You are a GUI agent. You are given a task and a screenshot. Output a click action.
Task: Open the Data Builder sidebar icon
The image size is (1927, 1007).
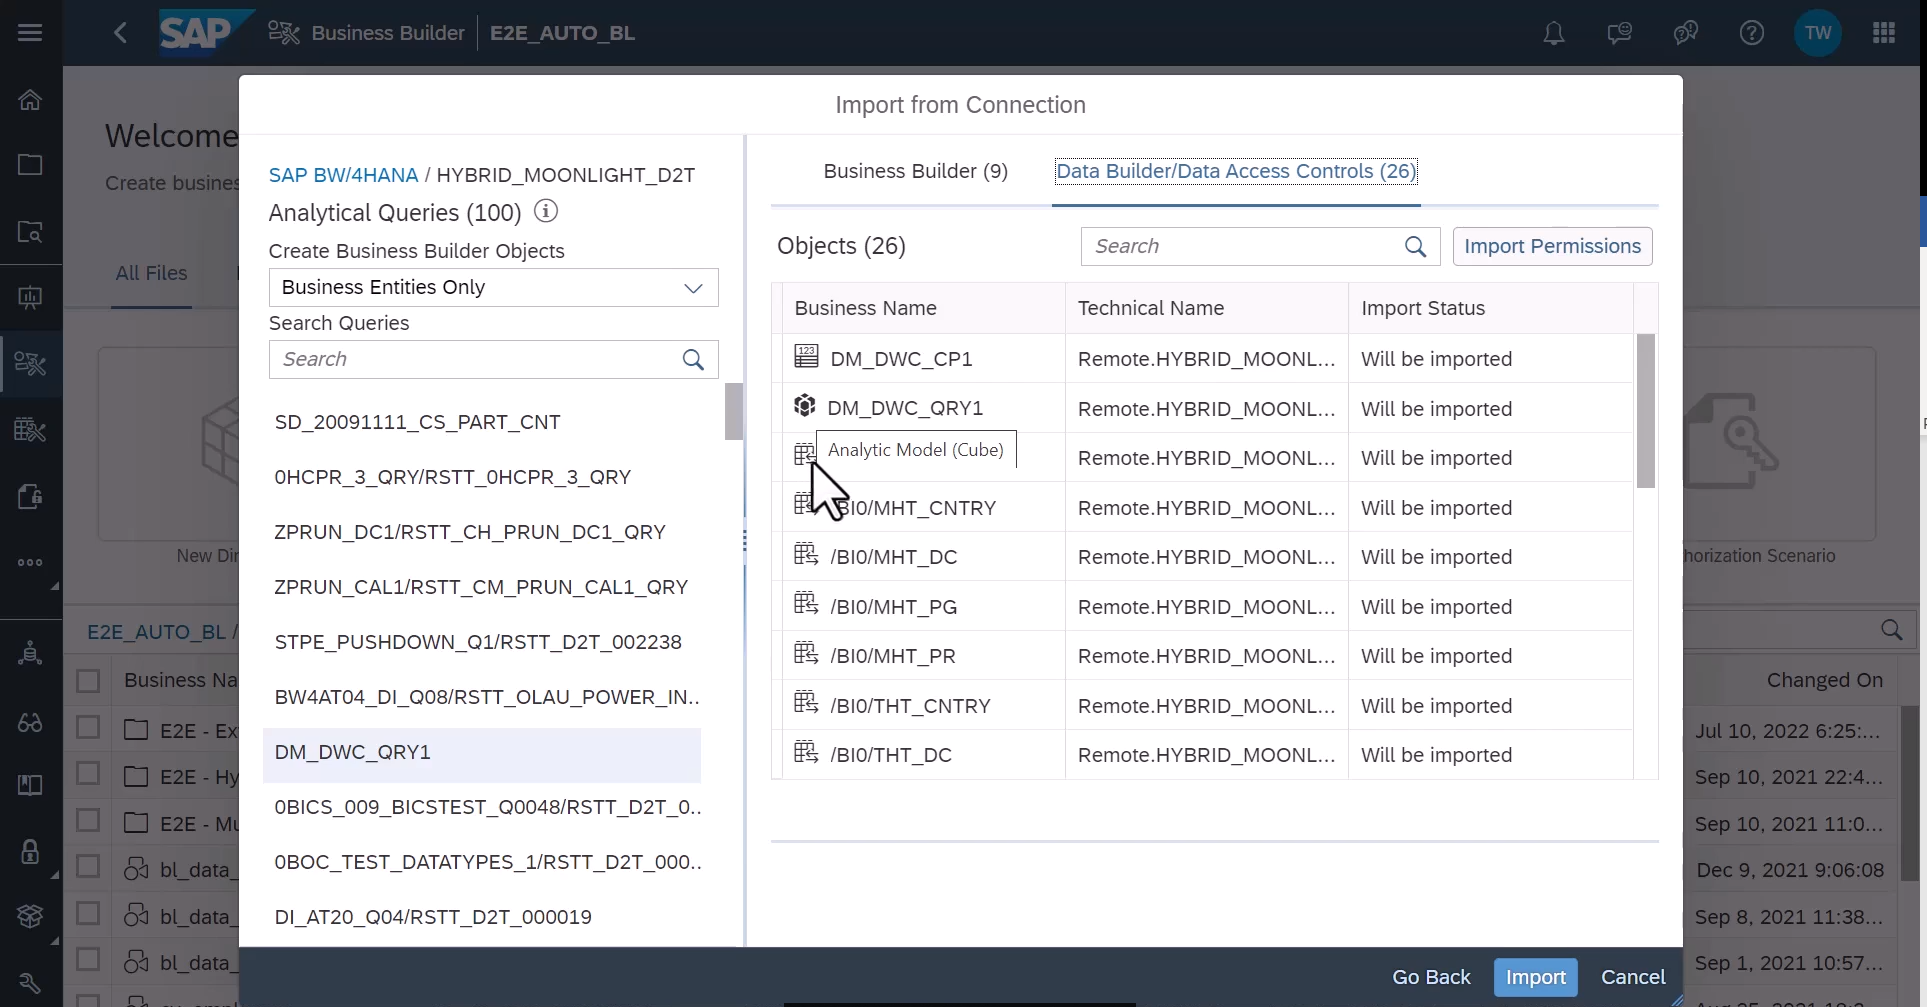click(30, 430)
